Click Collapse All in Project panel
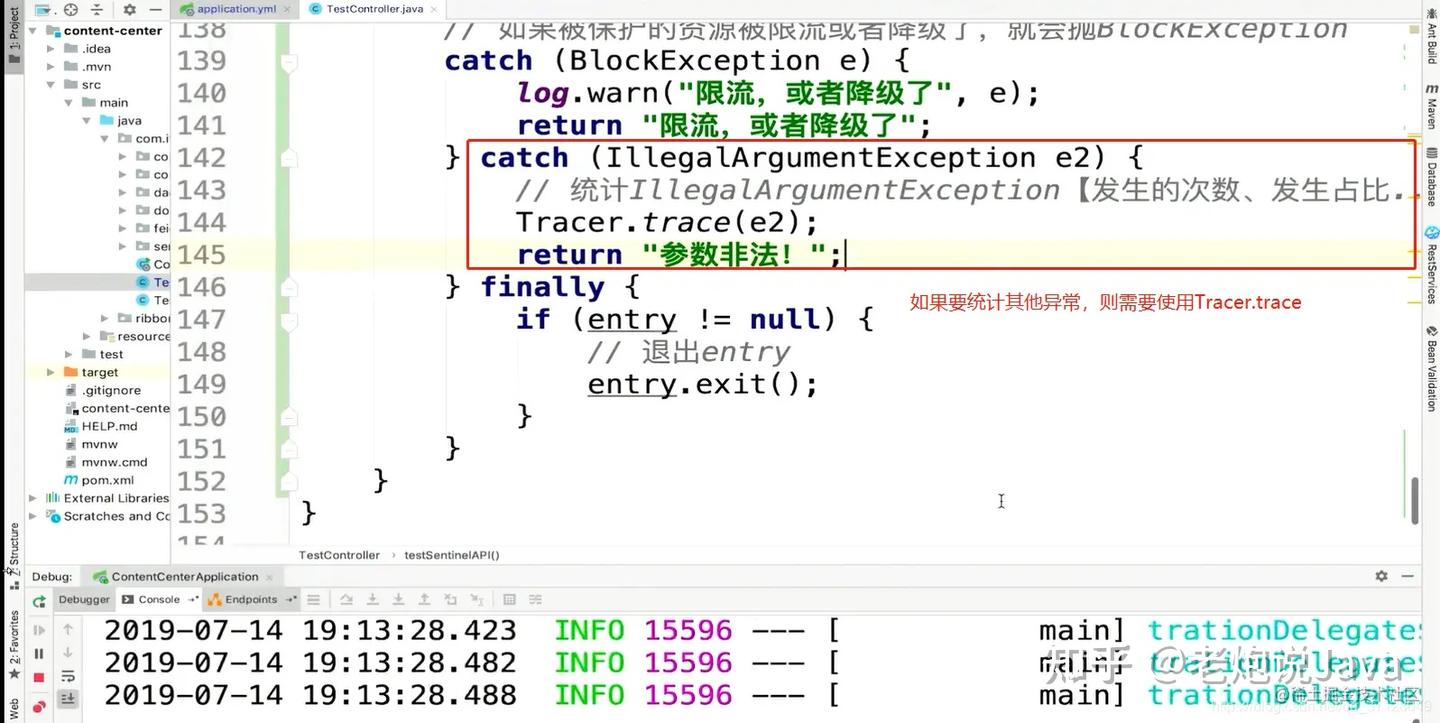 pyautogui.click(x=98, y=10)
